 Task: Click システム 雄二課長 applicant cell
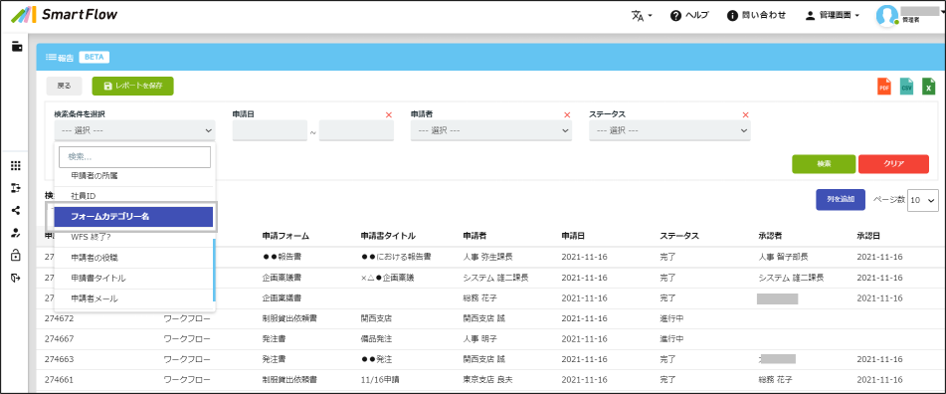point(496,278)
